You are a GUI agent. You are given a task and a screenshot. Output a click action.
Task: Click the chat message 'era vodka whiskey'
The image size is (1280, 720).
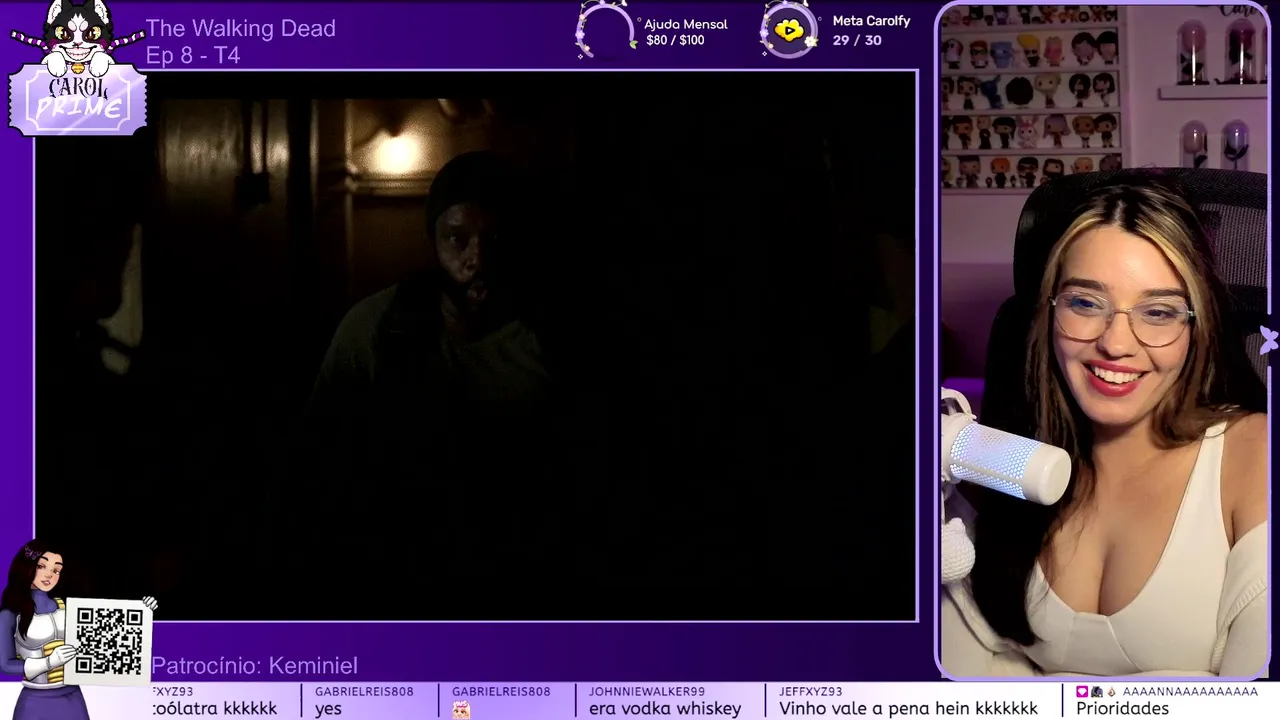(665, 709)
